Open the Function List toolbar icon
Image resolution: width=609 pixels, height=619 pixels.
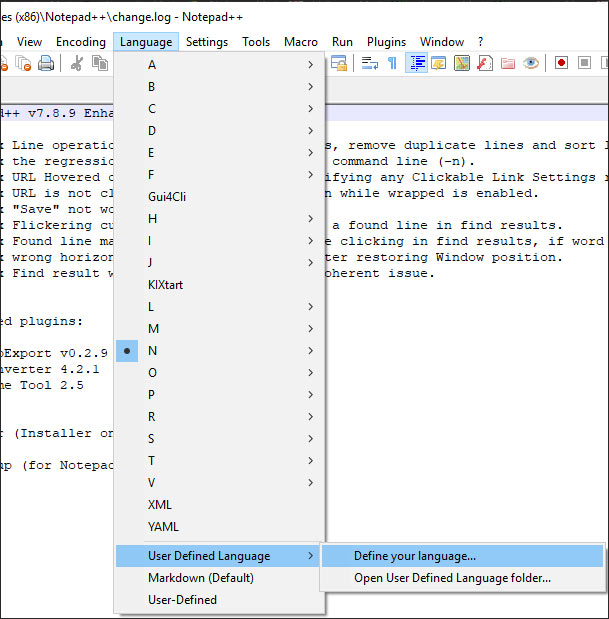(485, 63)
